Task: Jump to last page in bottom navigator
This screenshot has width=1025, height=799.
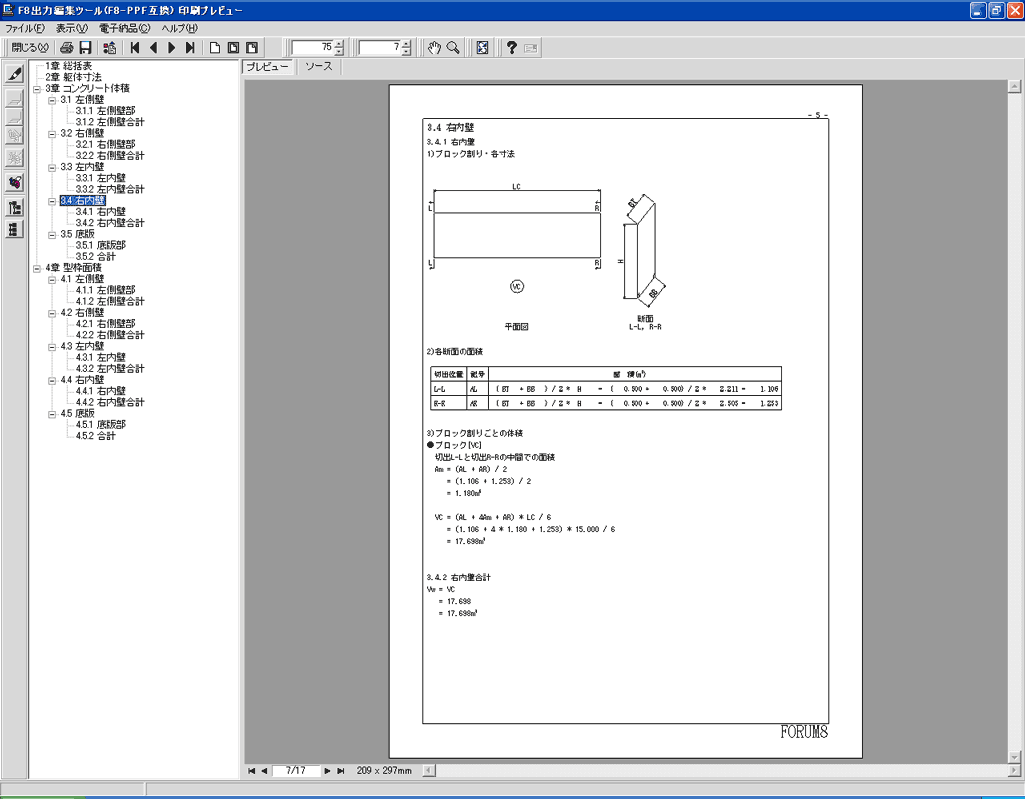Action: 341,771
